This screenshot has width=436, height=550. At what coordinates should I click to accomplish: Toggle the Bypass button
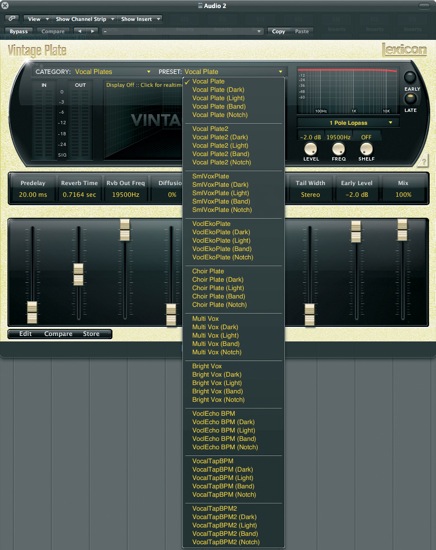coord(19,32)
